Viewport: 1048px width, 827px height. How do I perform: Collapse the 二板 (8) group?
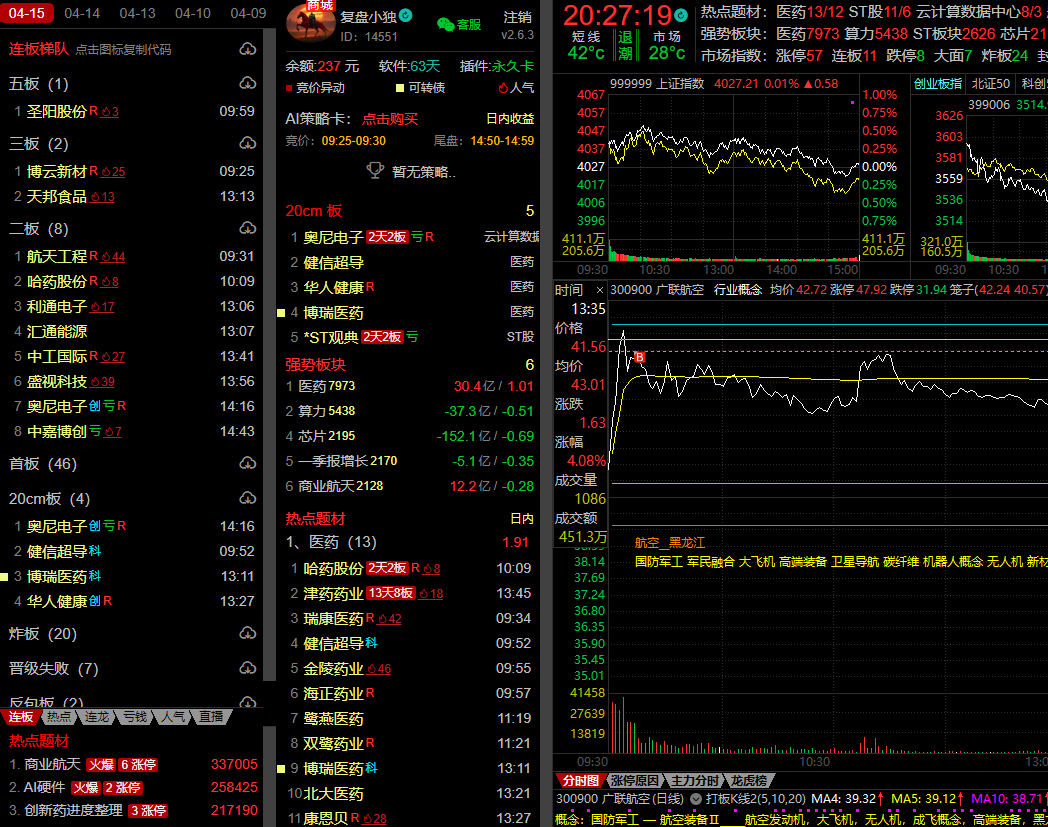click(x=39, y=229)
